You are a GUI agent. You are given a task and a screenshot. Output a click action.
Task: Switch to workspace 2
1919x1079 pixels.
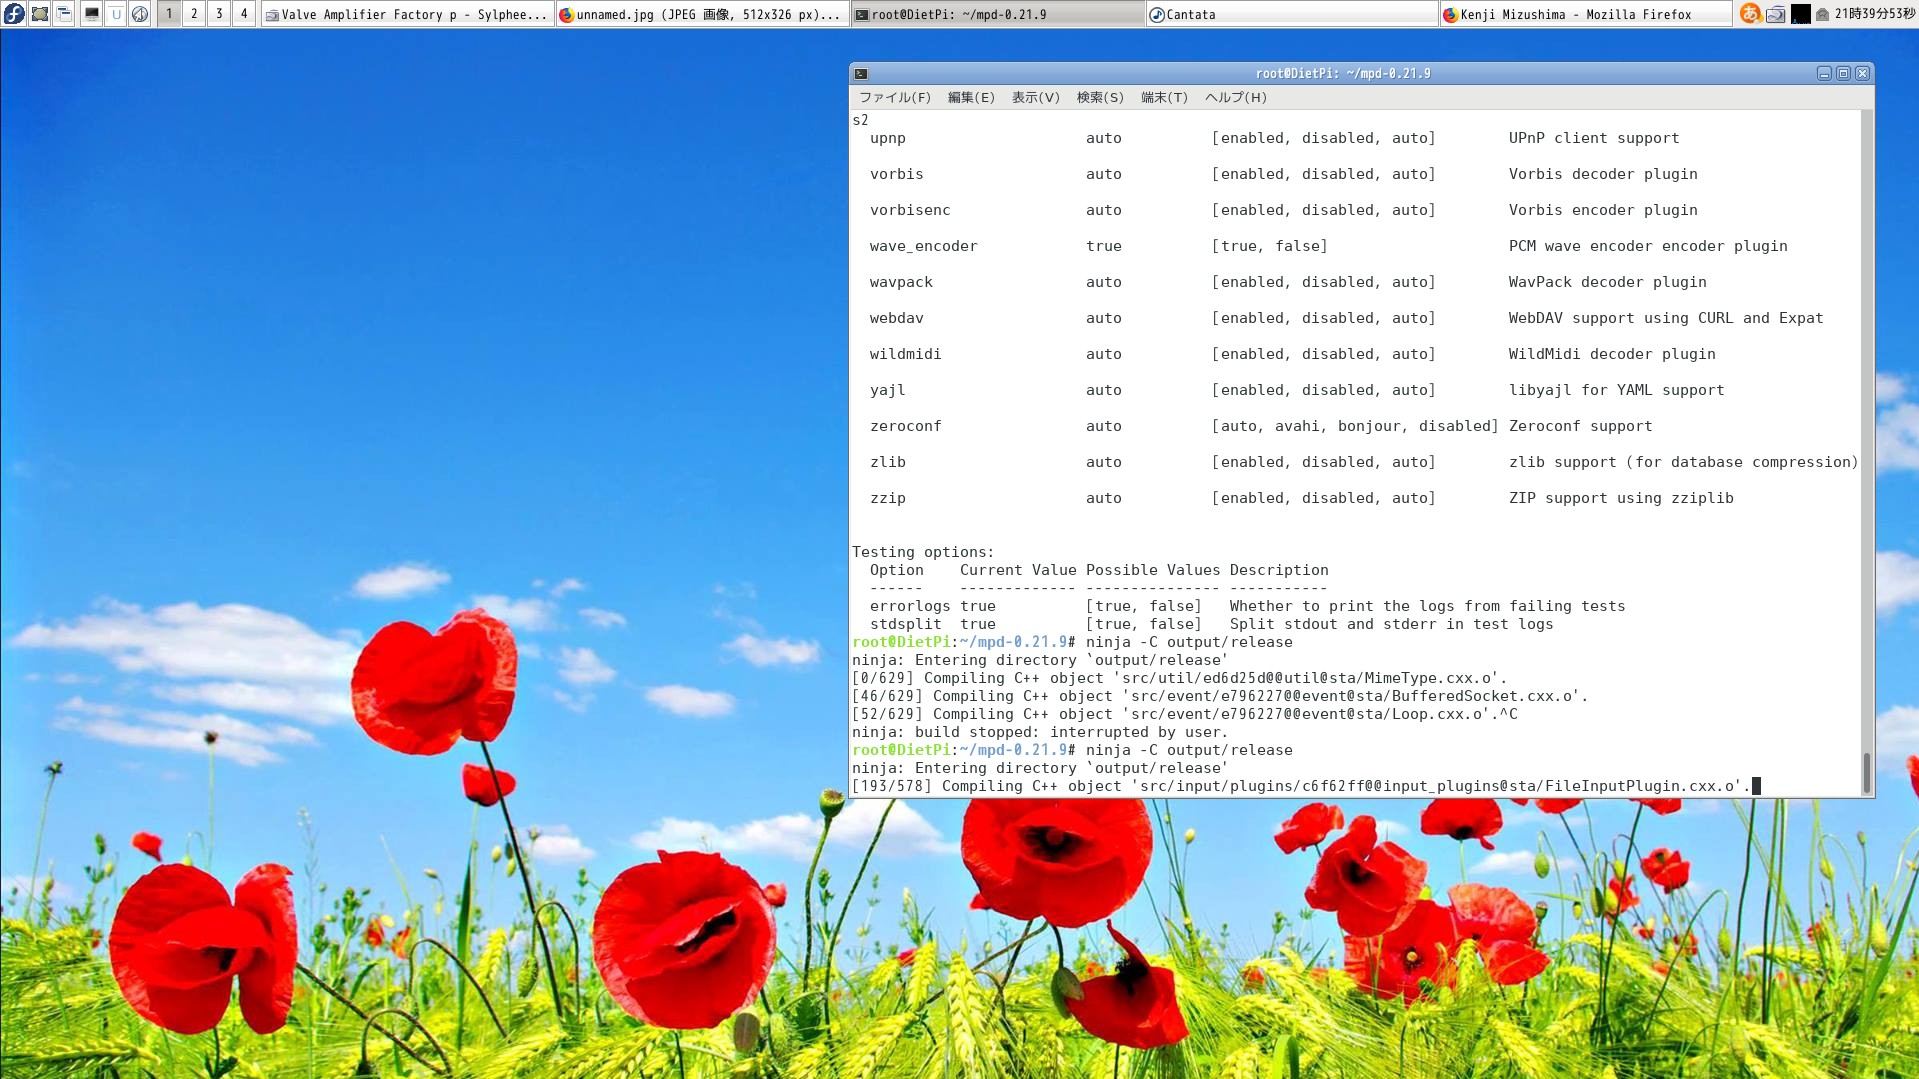coord(194,14)
